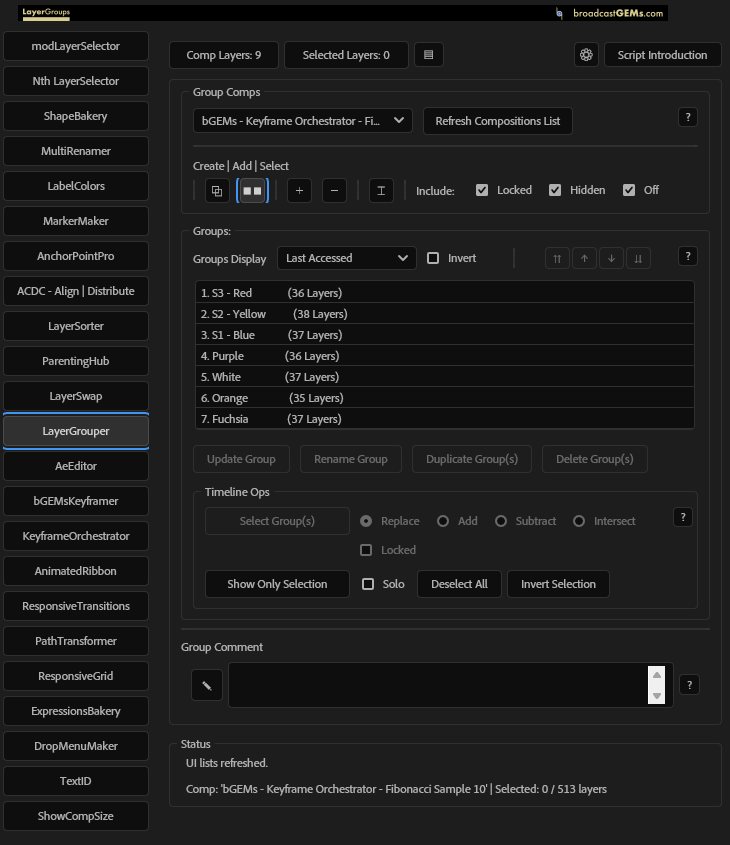The image size is (730, 845).
Task: Open the ParentingHub script
Action: 76,362
